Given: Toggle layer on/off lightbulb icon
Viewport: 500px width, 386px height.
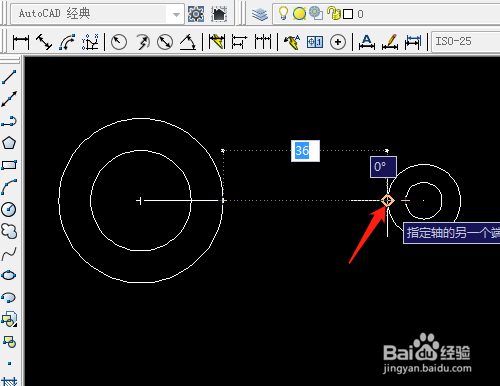Looking at the screenshot, I should pos(283,14).
